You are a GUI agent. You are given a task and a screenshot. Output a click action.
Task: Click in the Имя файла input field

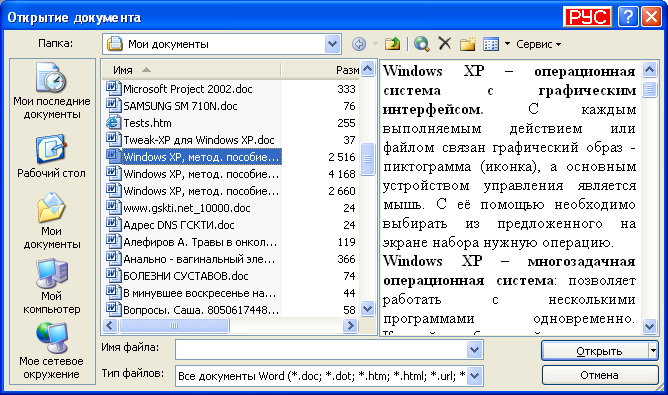(x=321, y=350)
